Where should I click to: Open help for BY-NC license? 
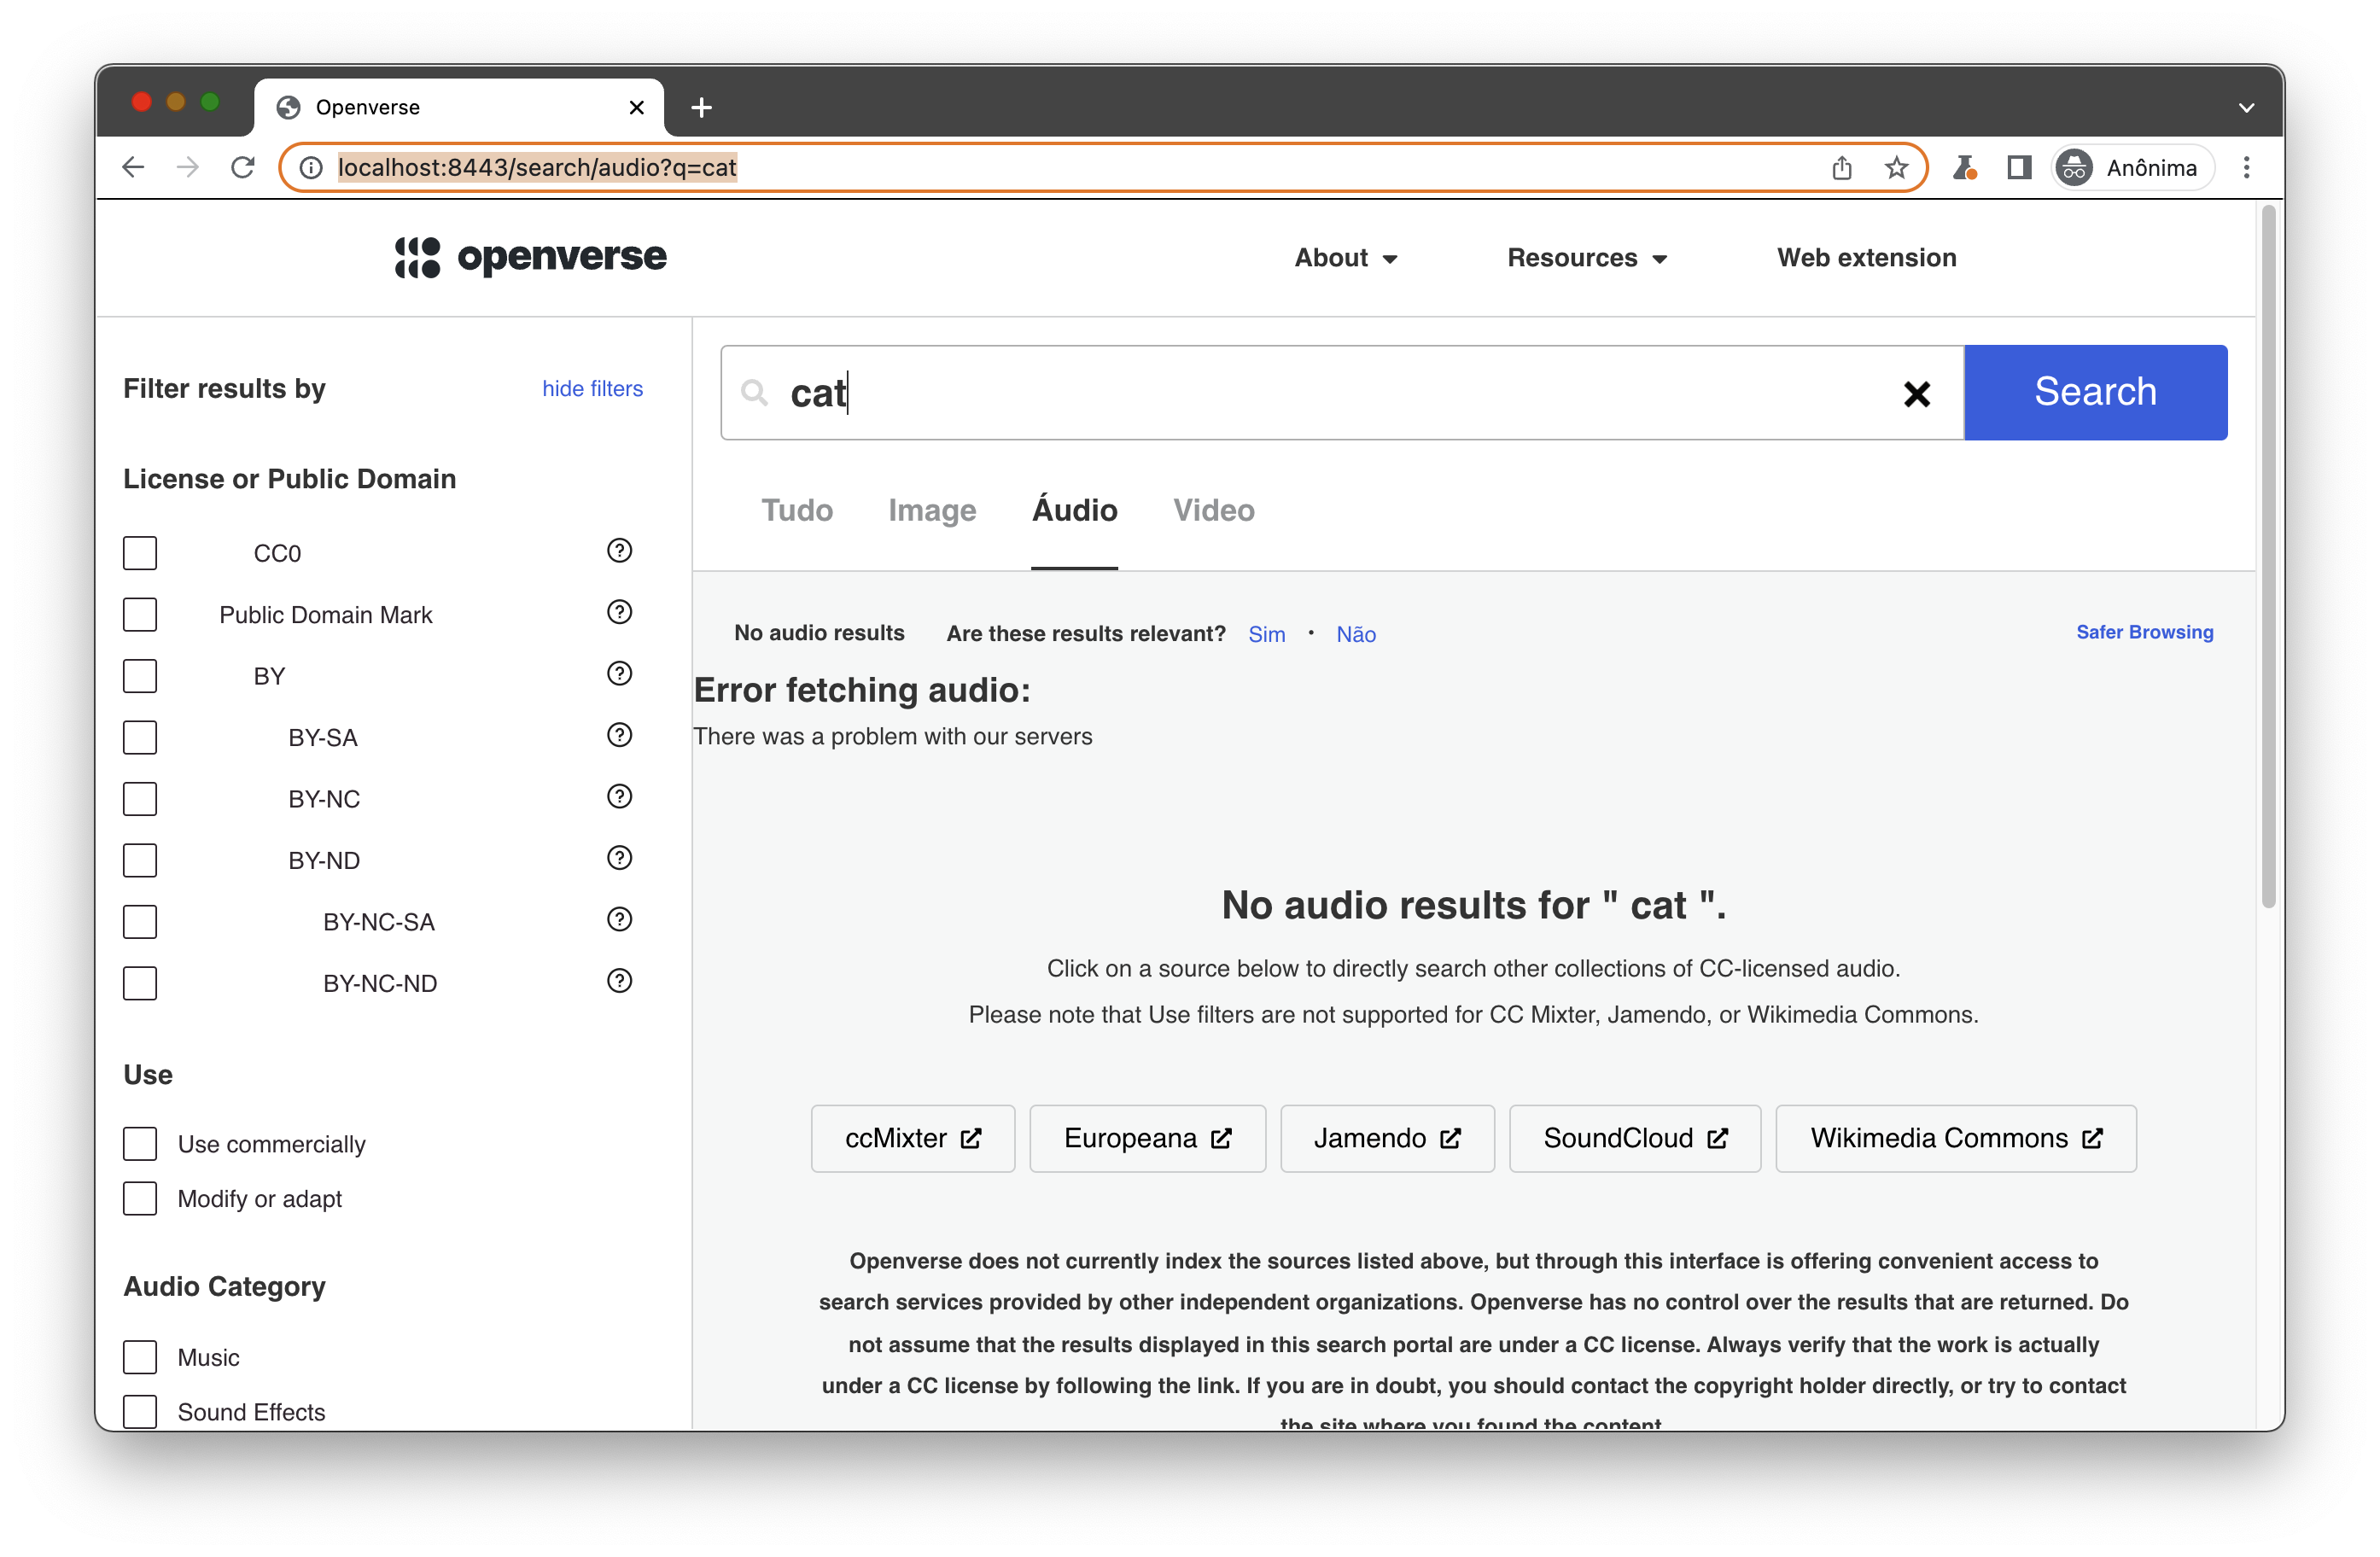click(619, 797)
